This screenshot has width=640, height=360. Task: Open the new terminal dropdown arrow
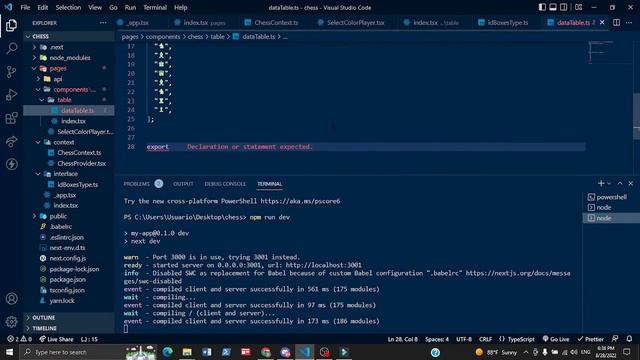[609, 184]
